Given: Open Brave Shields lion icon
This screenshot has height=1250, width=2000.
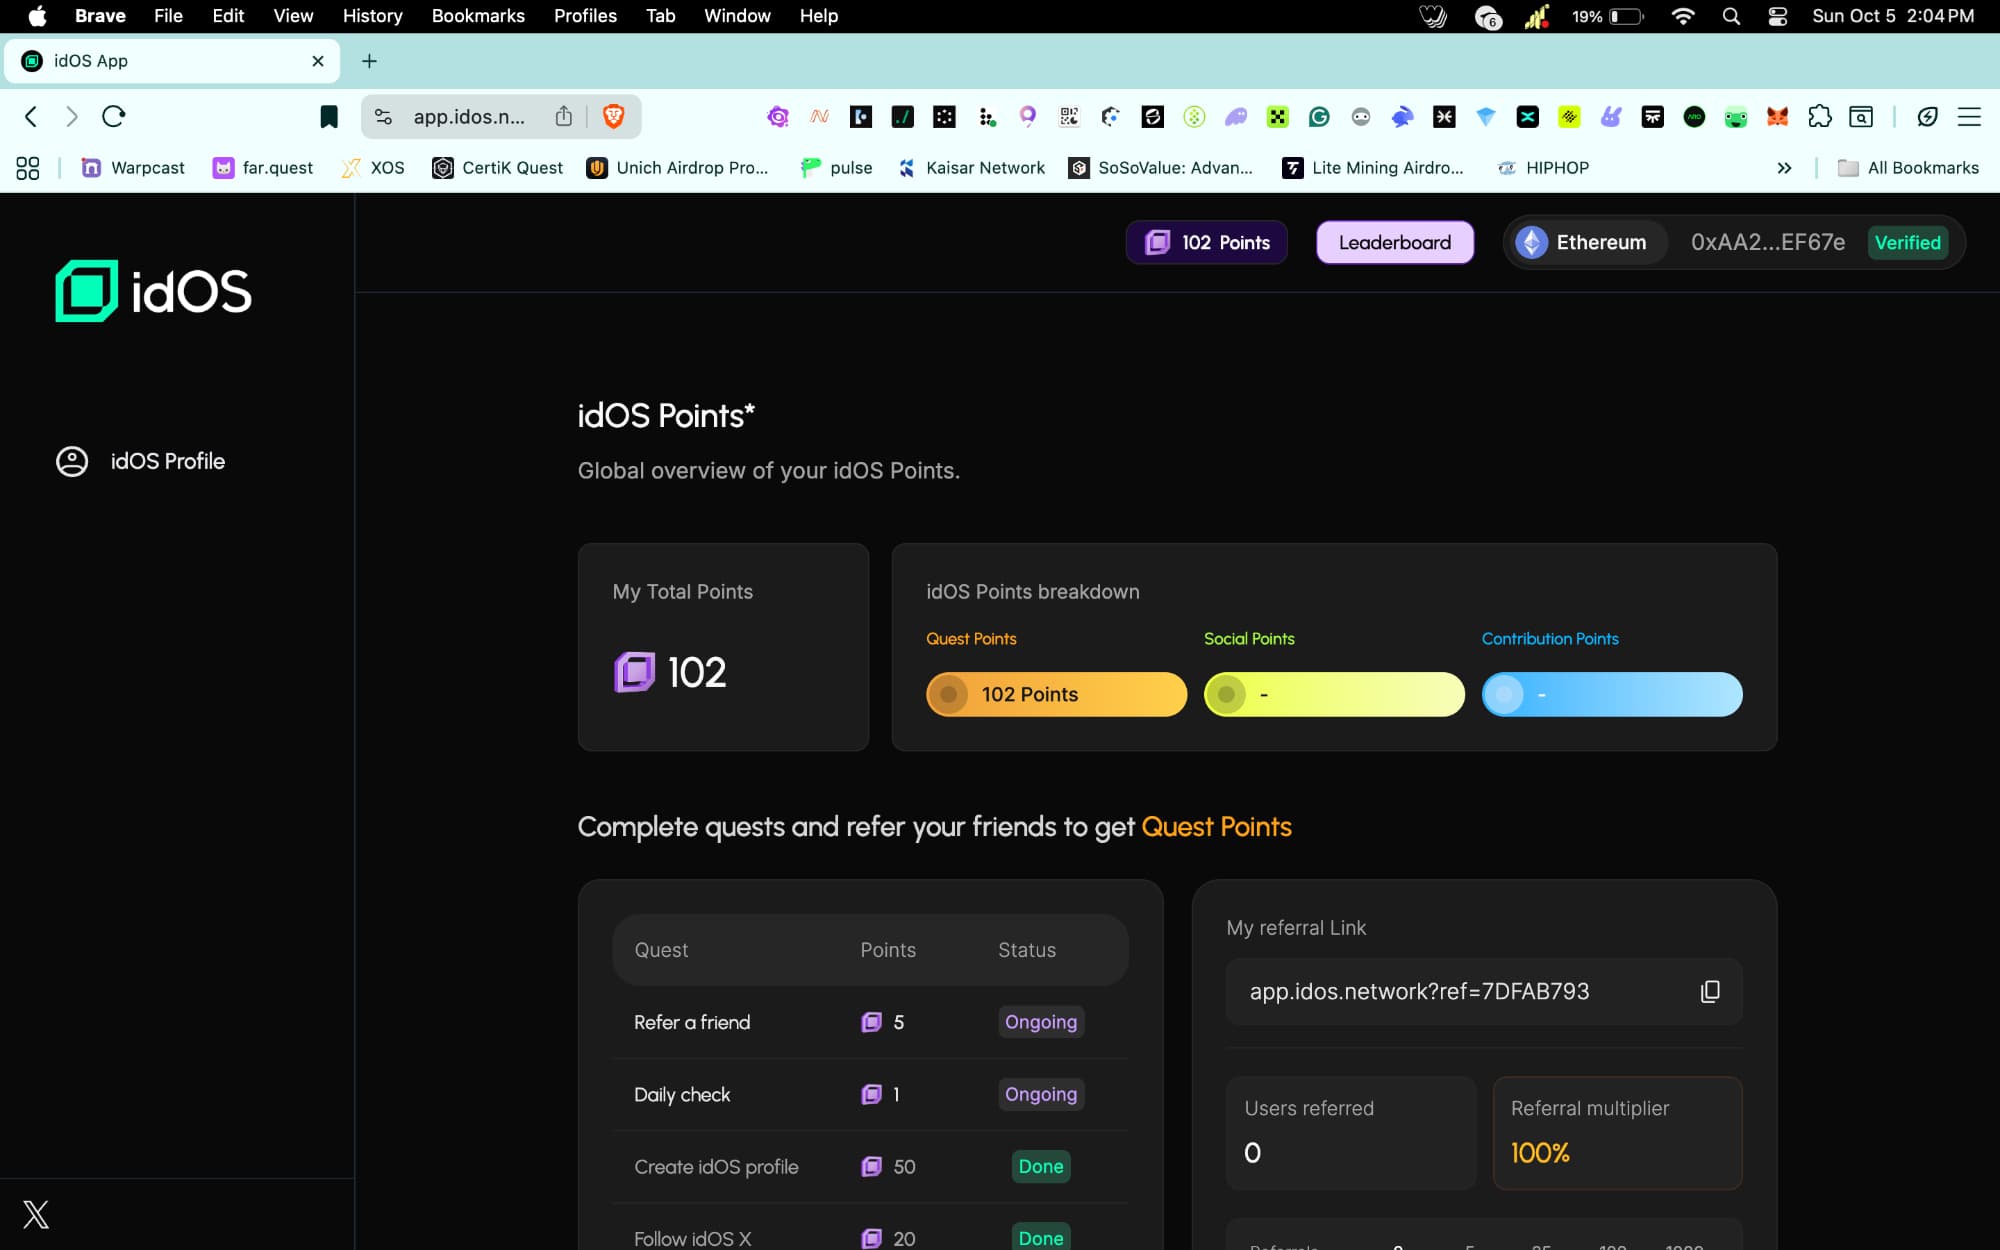Looking at the screenshot, I should tap(614, 117).
